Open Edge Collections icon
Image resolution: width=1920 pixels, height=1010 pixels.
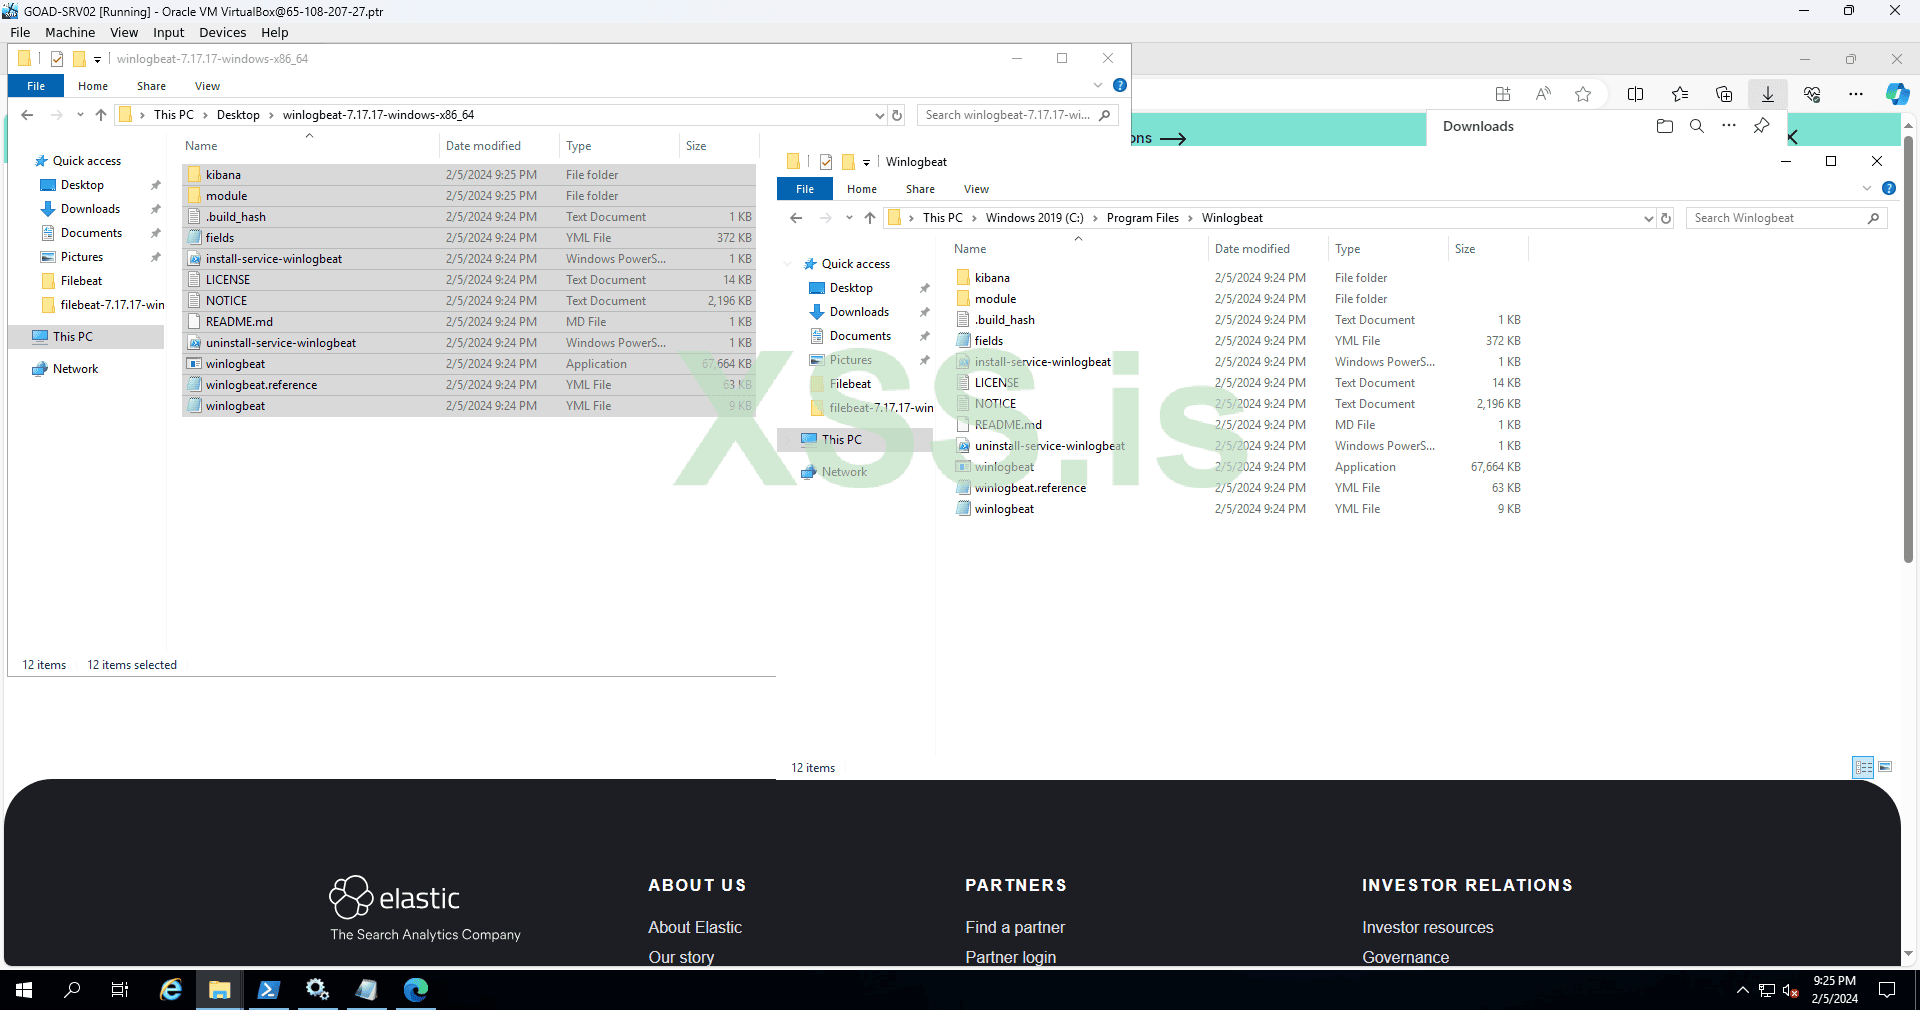[x=1724, y=94]
